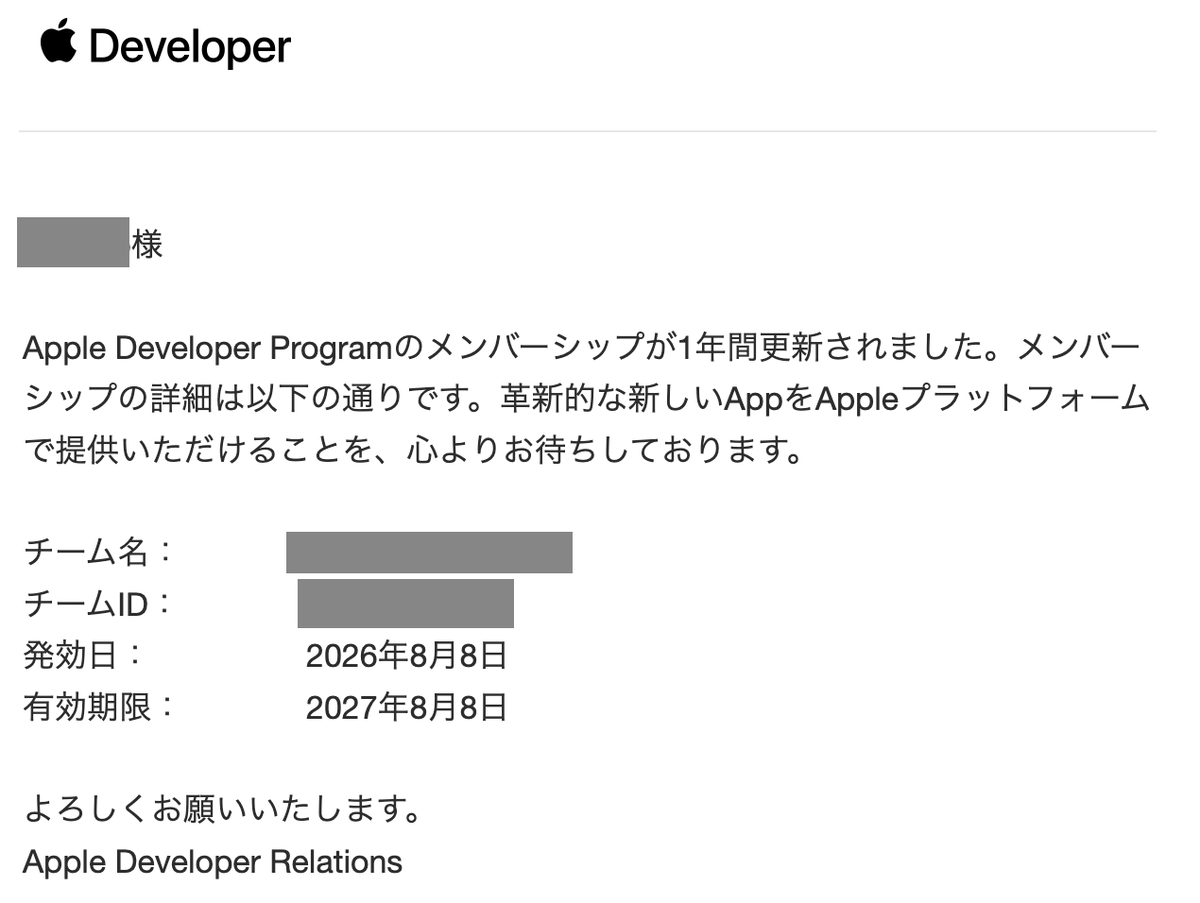The width and height of the screenshot is (1200, 903).
Task: Select the date 2026年8月8日
Action: coord(407,656)
